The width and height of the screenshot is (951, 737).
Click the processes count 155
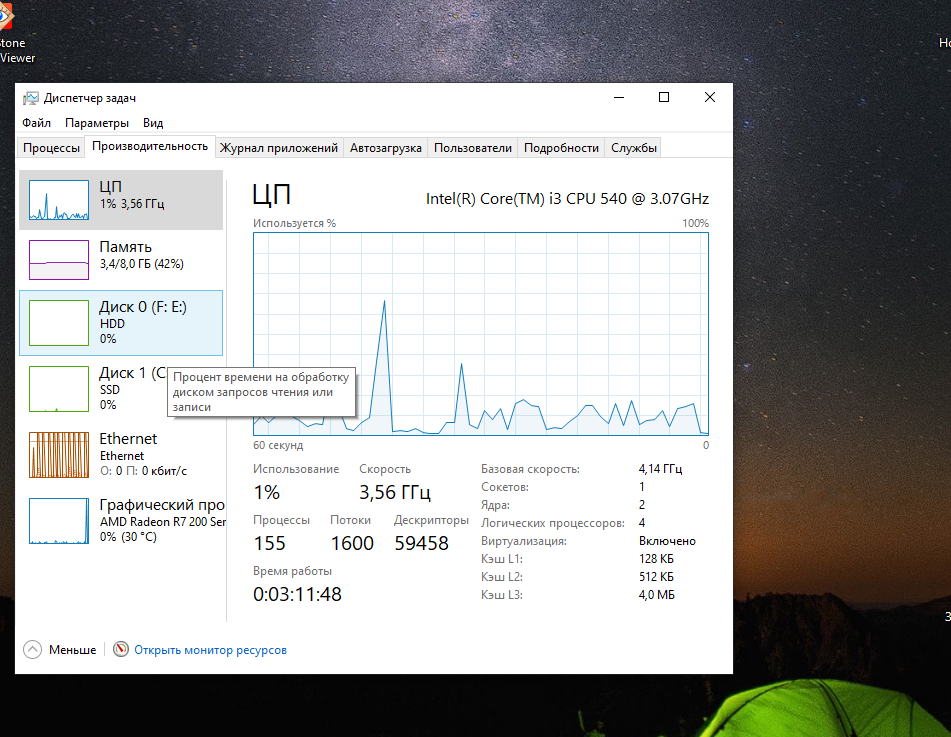tap(269, 543)
